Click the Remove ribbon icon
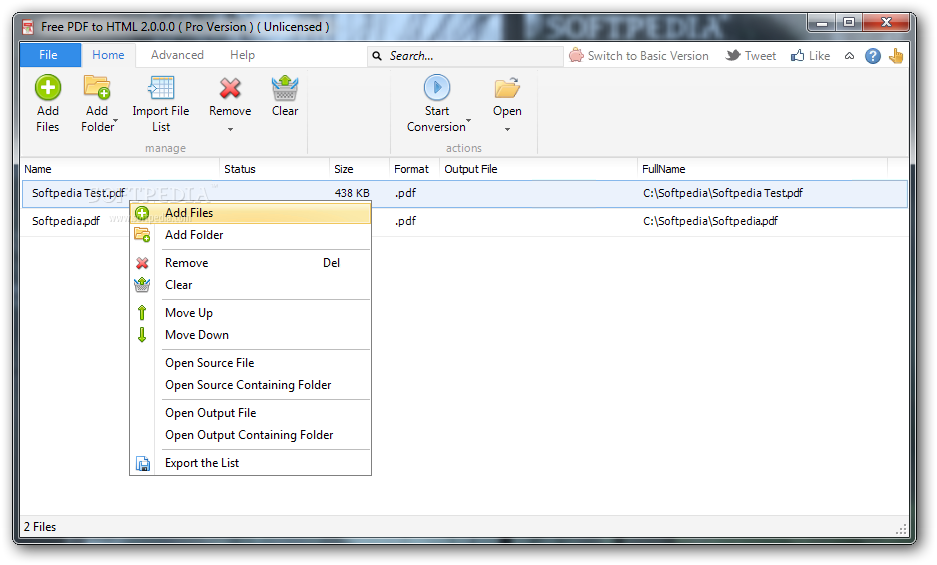Viewport: 937px width, 565px height. (x=230, y=88)
